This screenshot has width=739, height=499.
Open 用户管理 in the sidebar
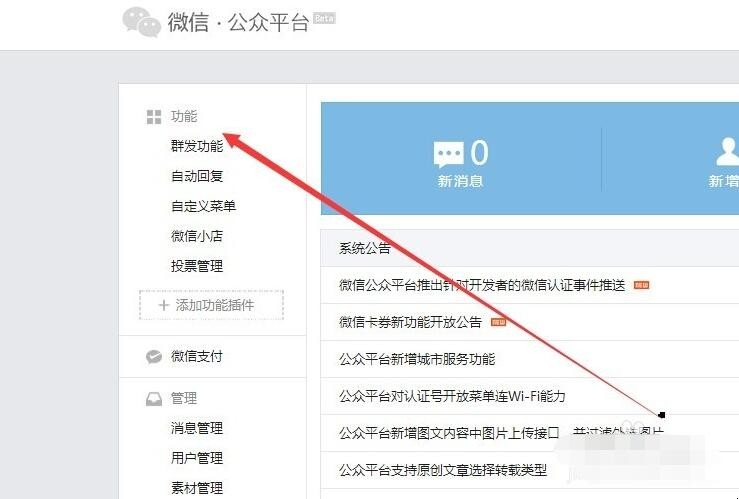point(197,458)
